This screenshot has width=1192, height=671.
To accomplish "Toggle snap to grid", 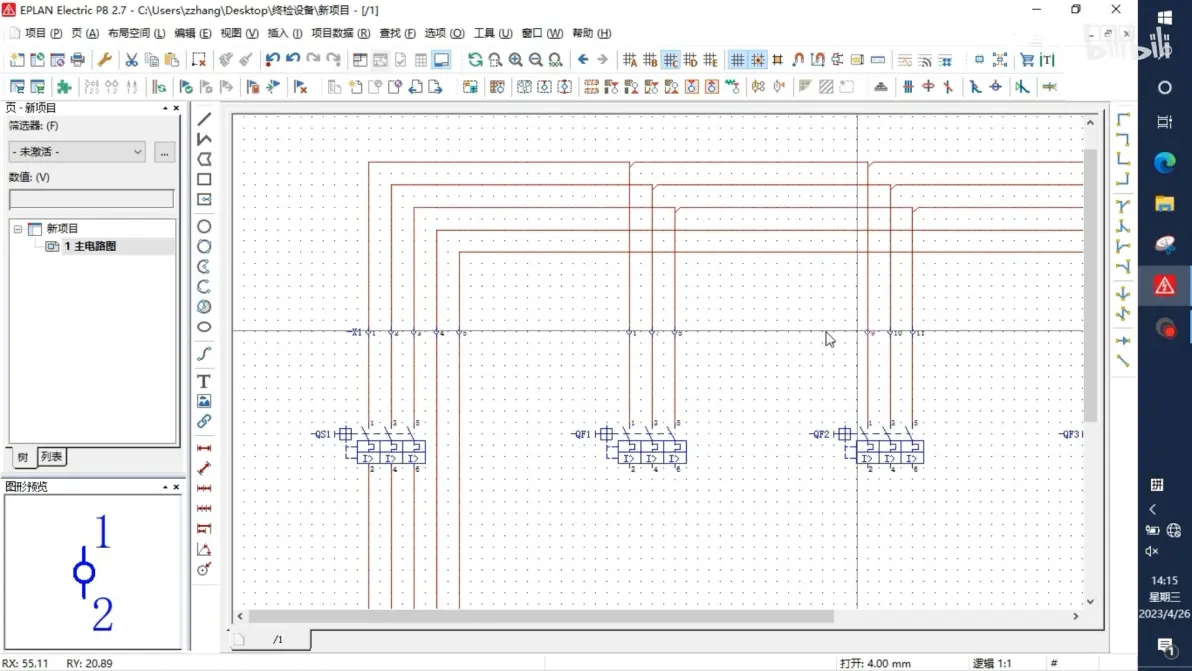I will click(758, 59).
